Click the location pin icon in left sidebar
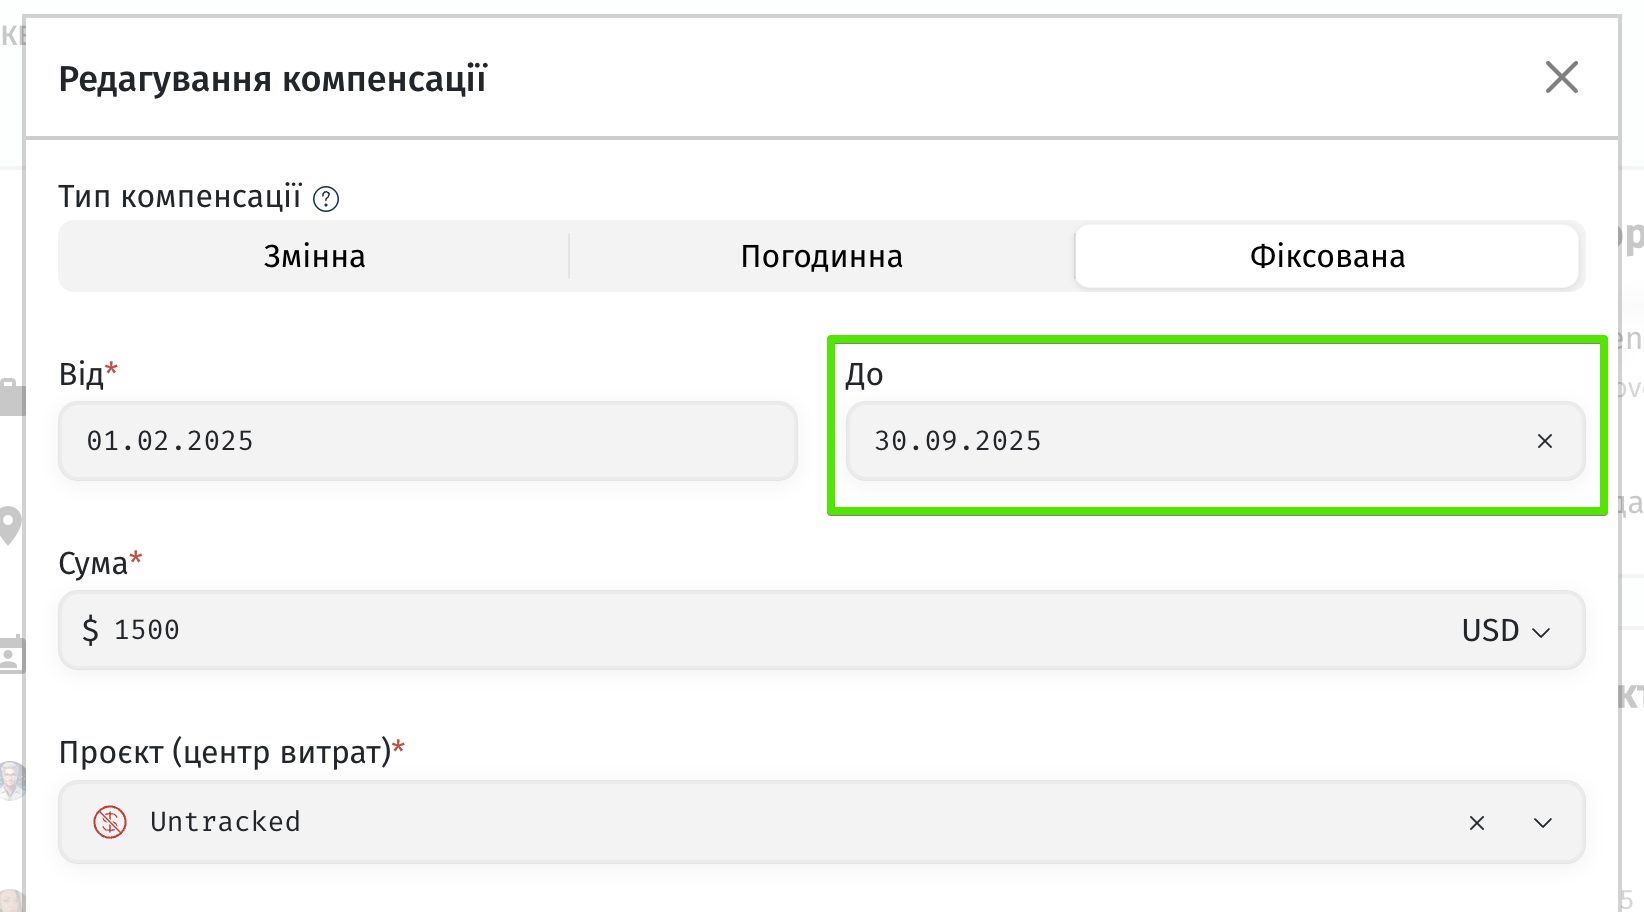Viewport: 1644px width, 912px height. coord(10,525)
